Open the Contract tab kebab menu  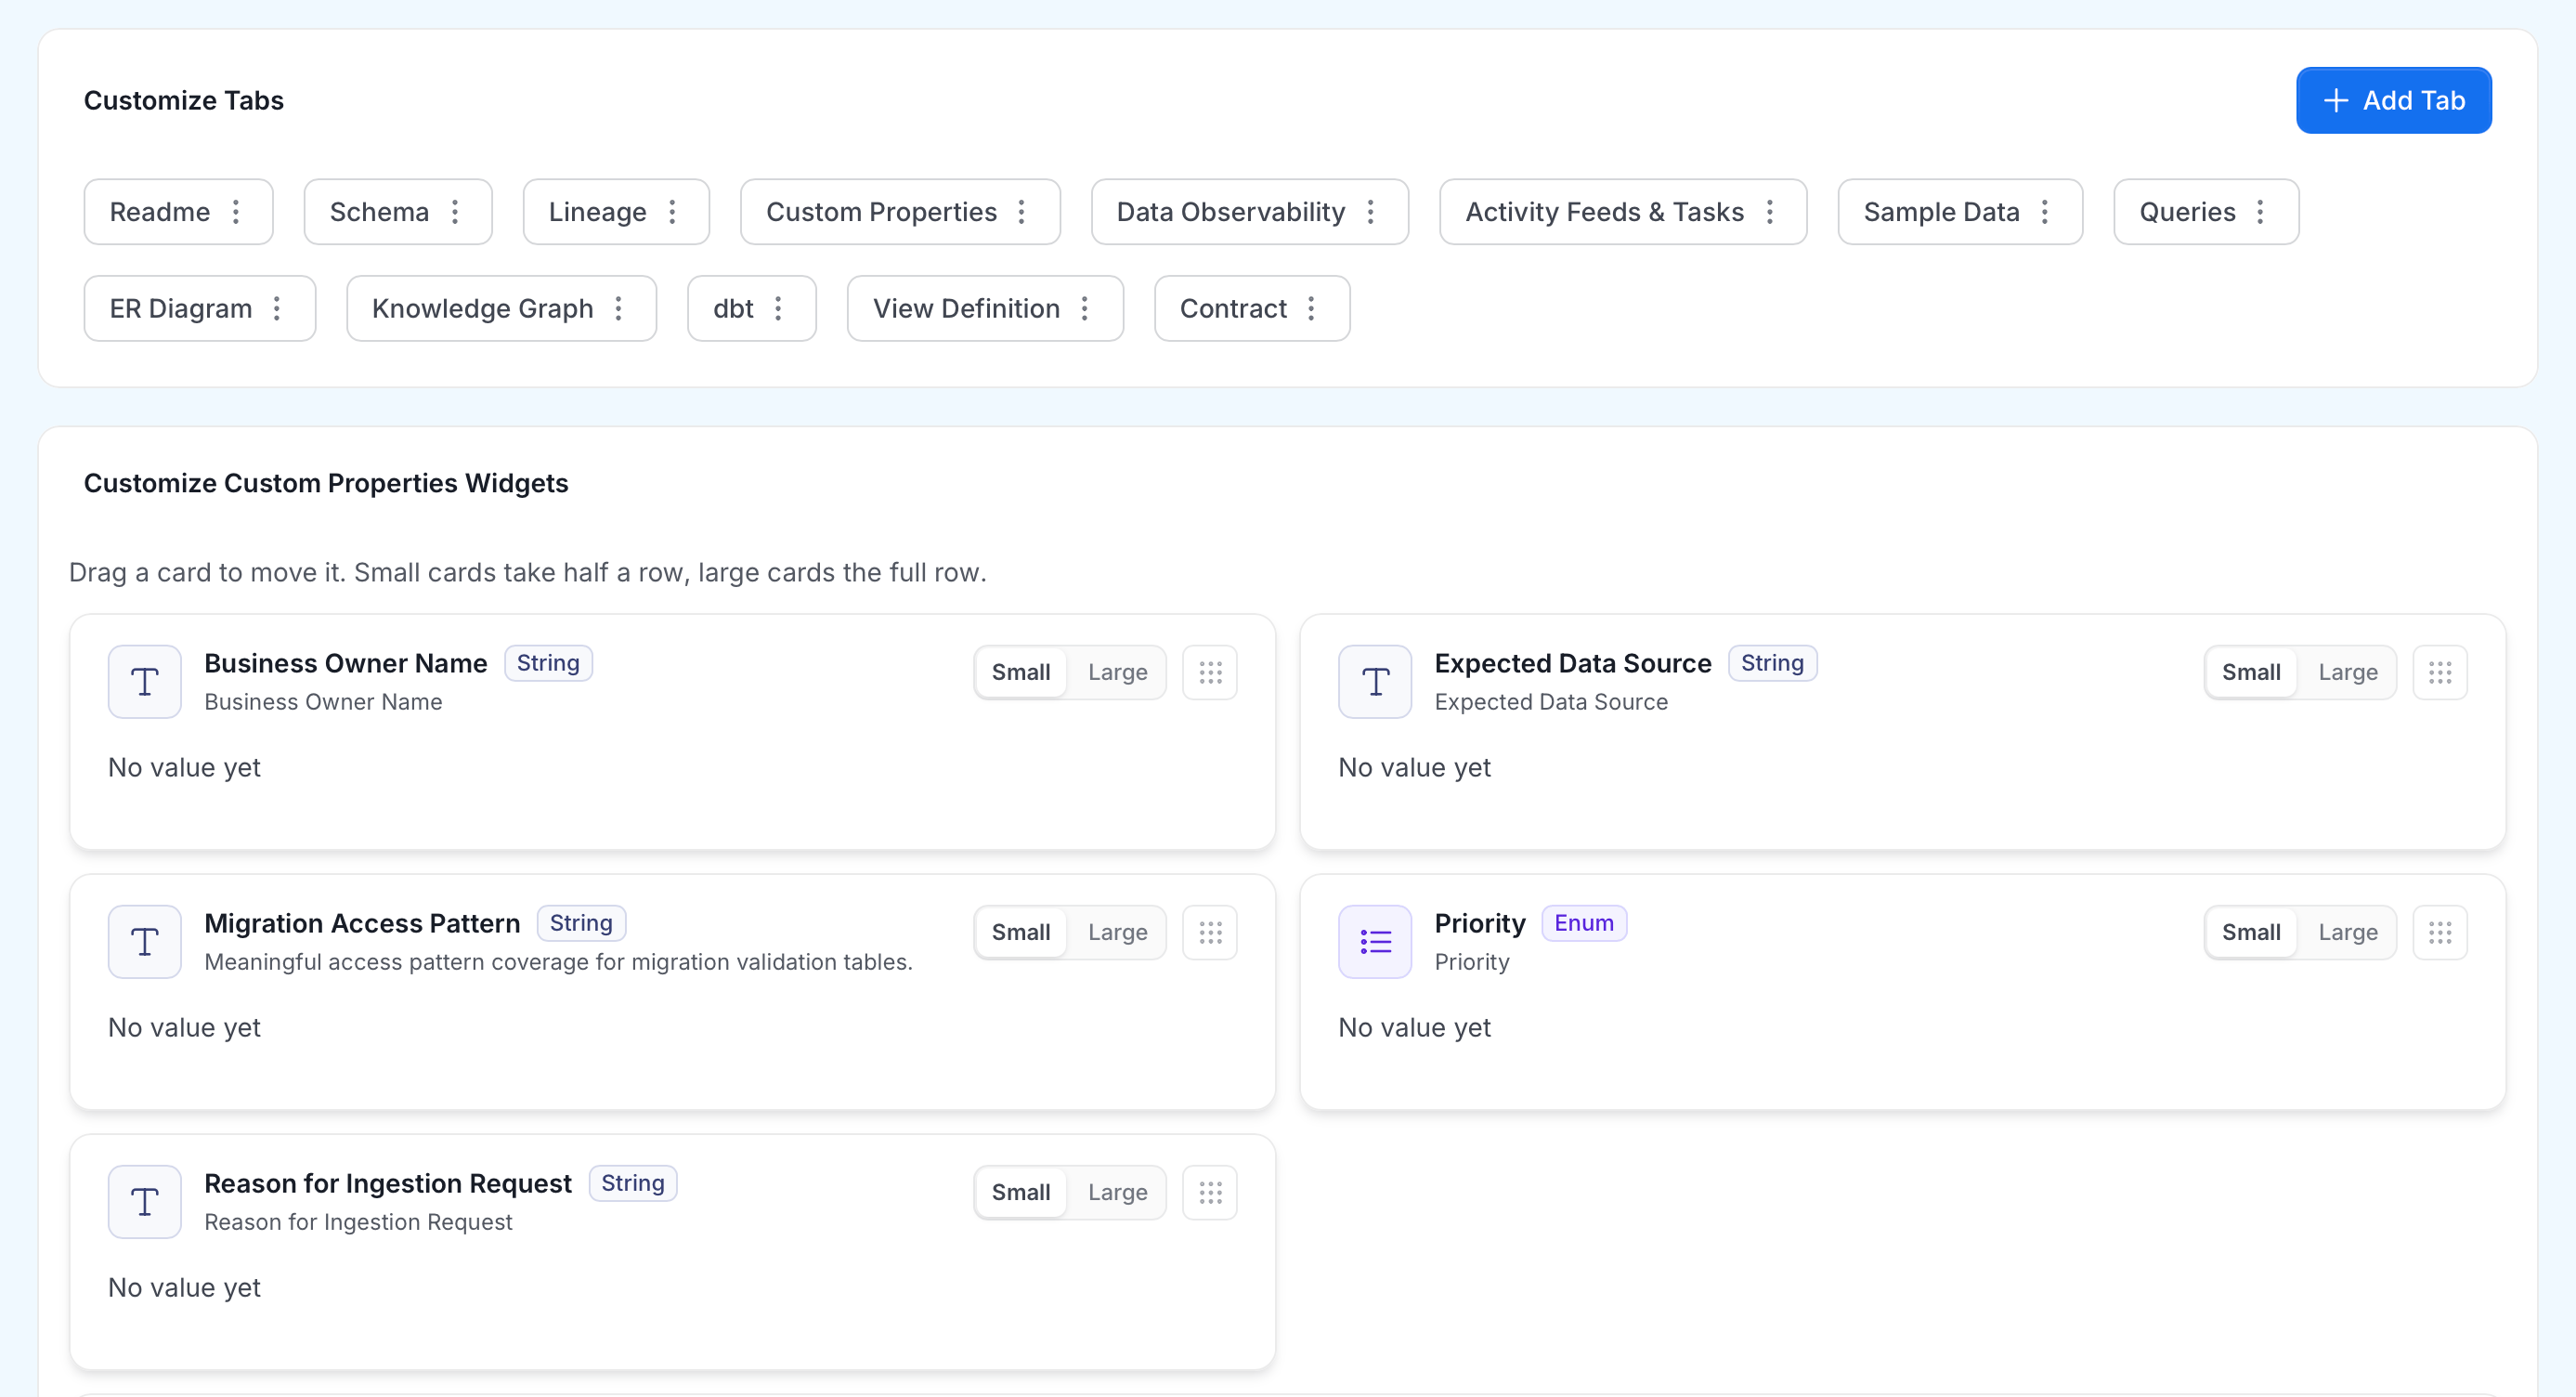1311,309
